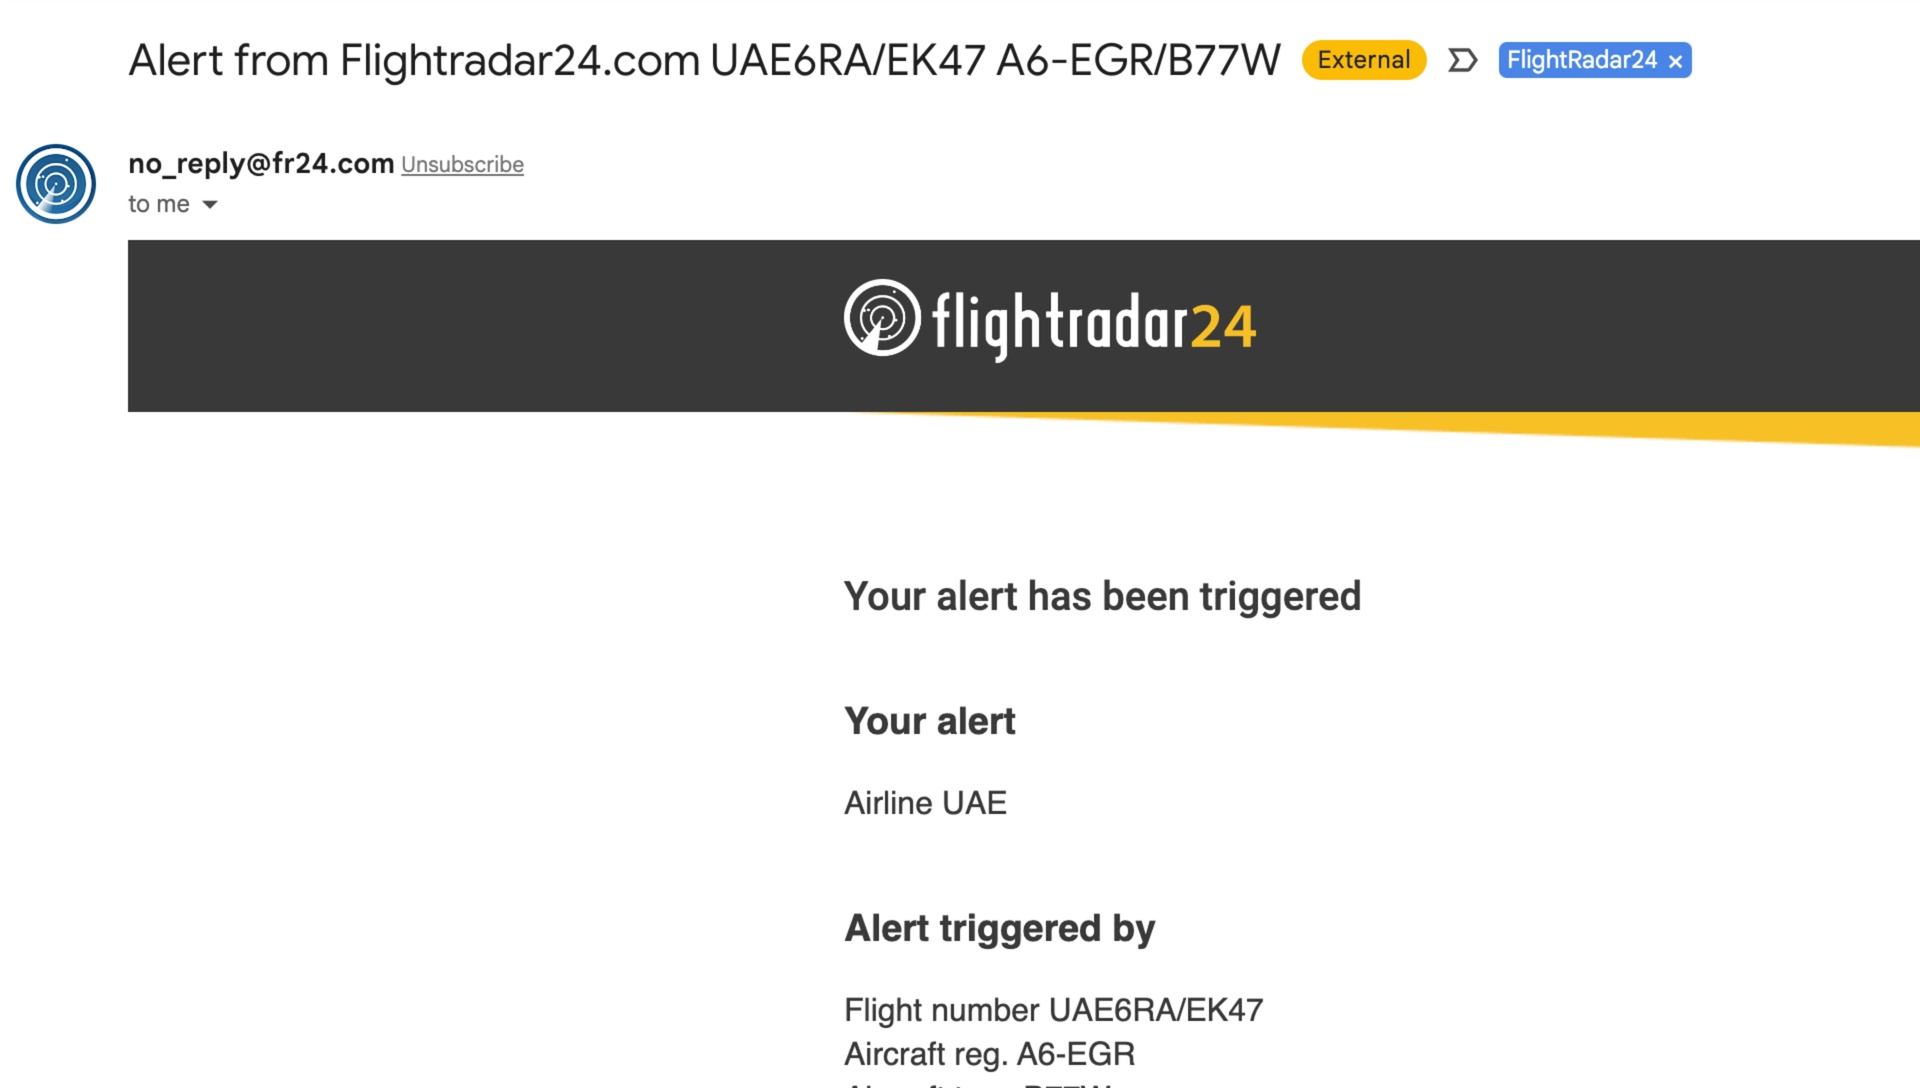The image size is (1920, 1088).
Task: Click the yellow '24' in the logo
Action: [x=1224, y=327]
